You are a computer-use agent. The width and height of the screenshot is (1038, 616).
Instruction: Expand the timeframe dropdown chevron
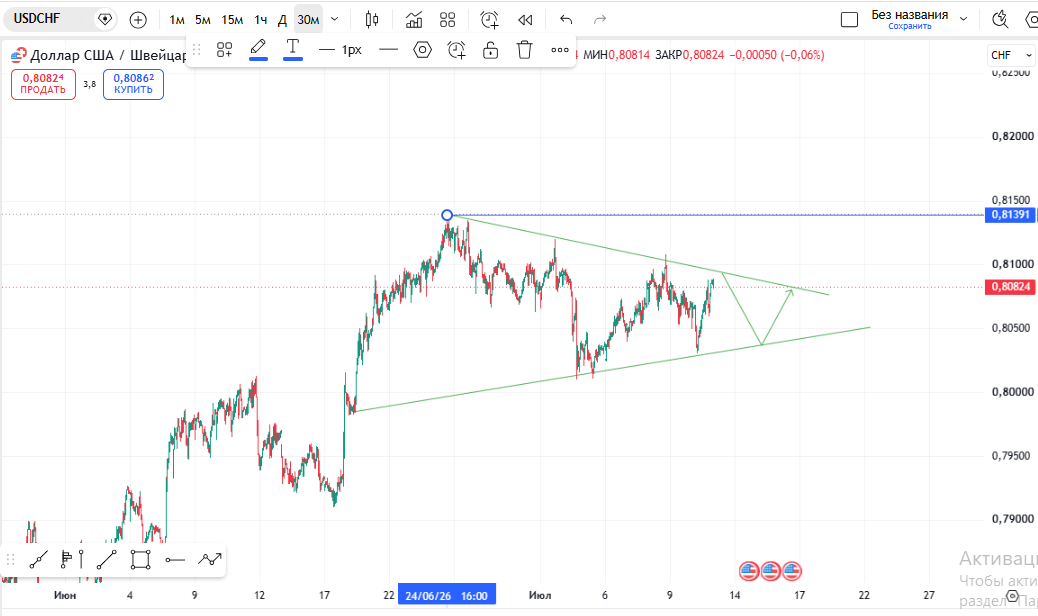pyautogui.click(x=334, y=19)
